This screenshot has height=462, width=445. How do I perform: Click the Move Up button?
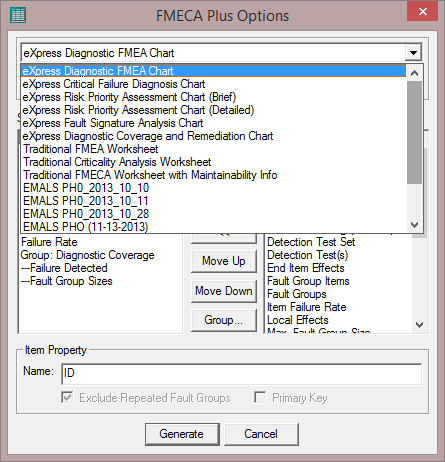pyautogui.click(x=224, y=261)
